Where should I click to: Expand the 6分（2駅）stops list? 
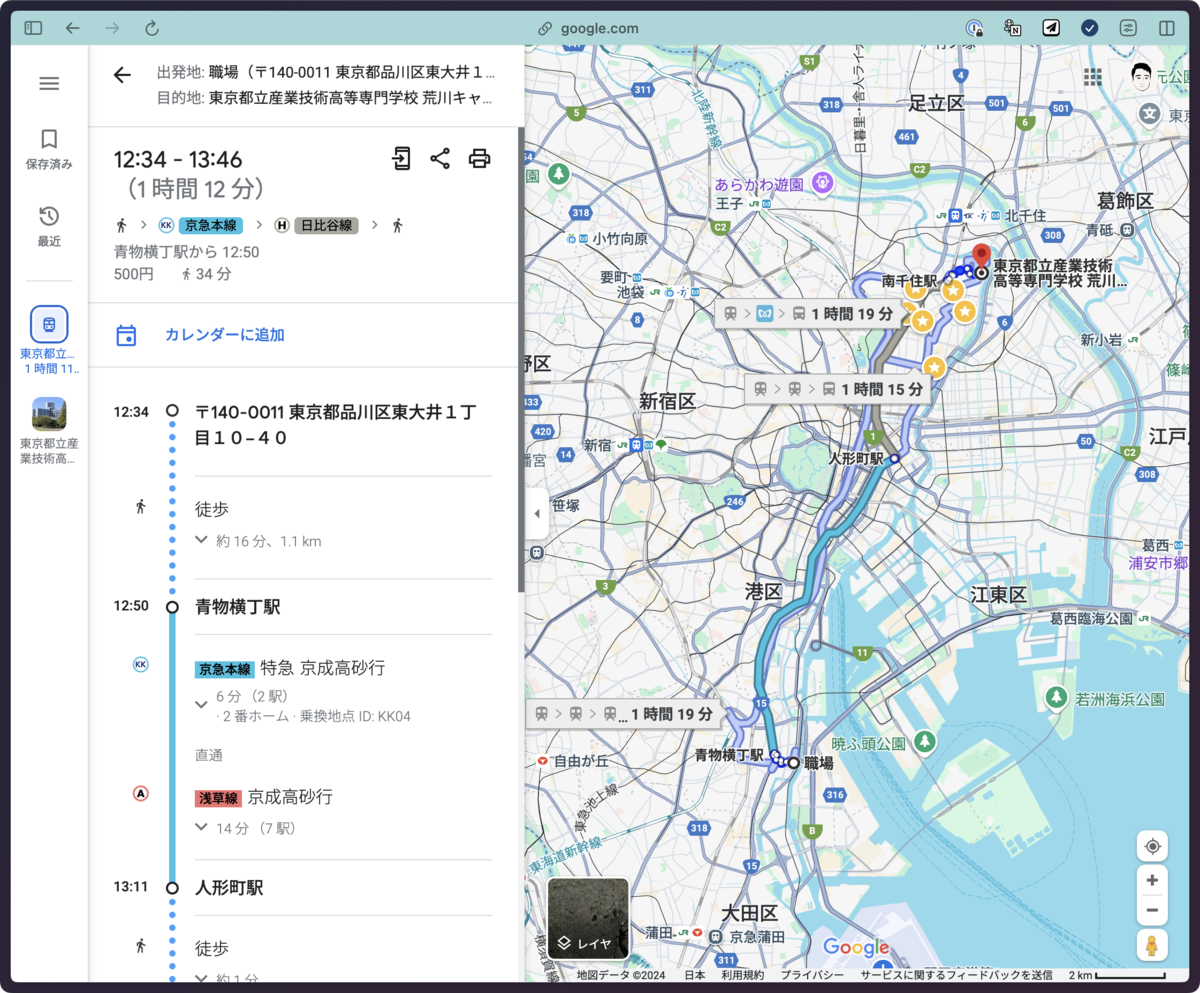coord(201,705)
